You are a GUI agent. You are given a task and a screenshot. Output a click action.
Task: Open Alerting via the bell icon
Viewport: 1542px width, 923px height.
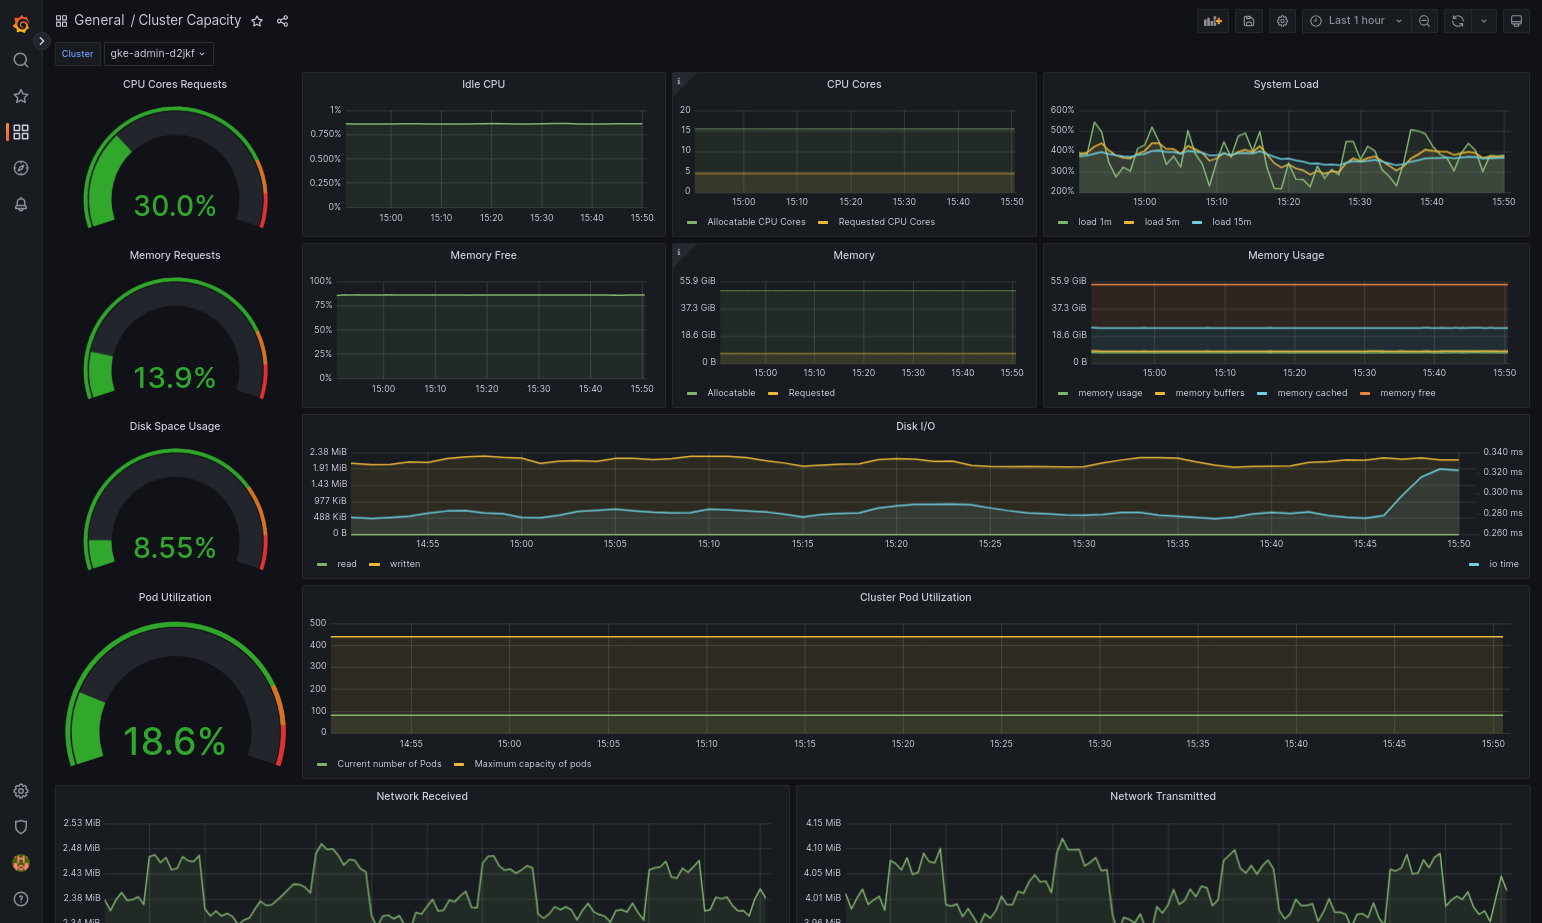[21, 204]
